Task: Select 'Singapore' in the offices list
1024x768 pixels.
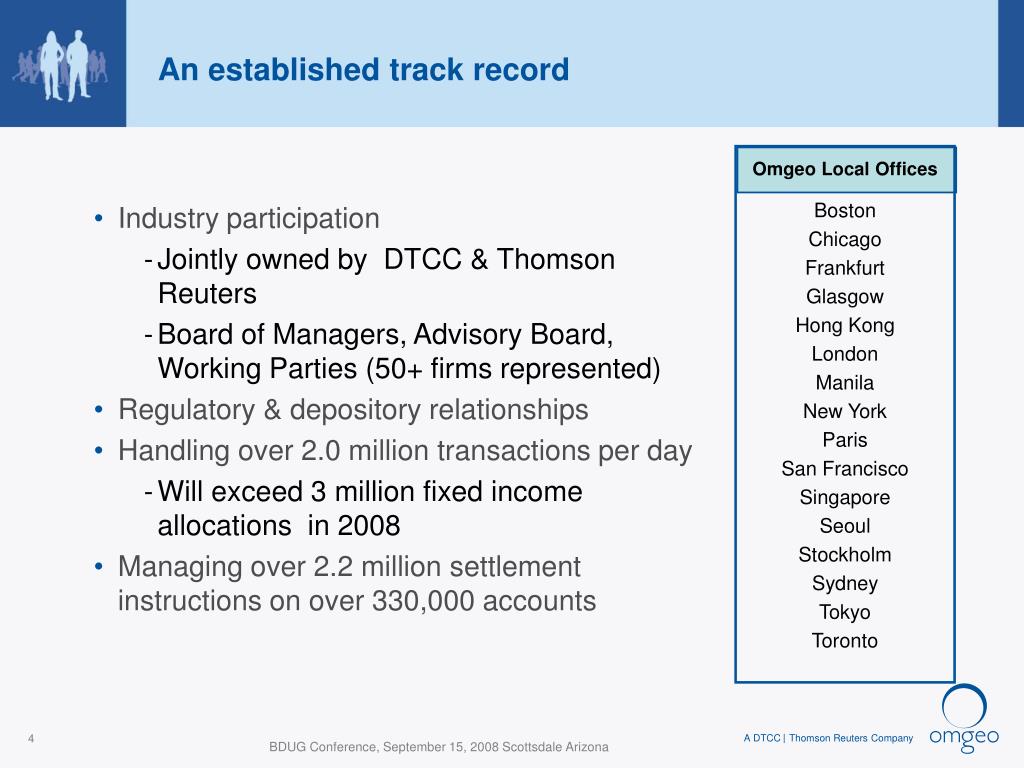Action: [844, 498]
